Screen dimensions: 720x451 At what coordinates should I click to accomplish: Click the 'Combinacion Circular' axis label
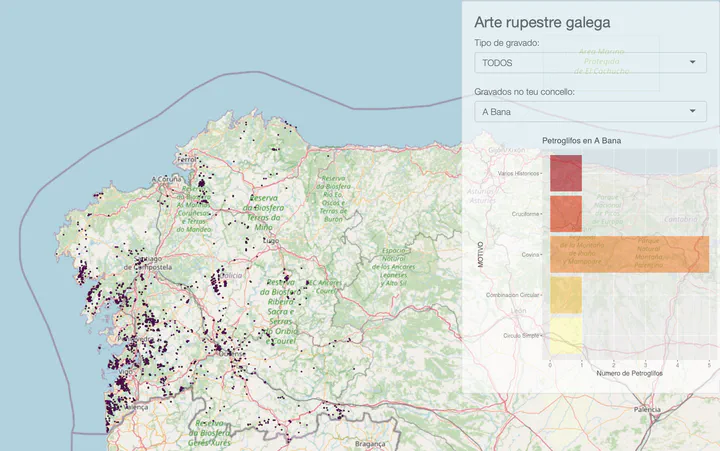point(512,295)
